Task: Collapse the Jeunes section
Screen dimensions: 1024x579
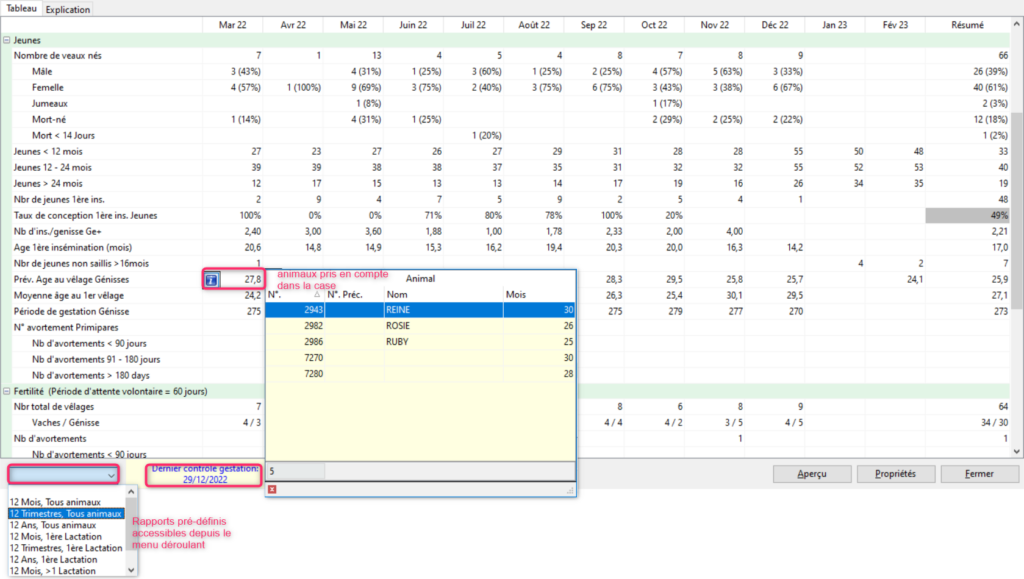Action: [8, 40]
